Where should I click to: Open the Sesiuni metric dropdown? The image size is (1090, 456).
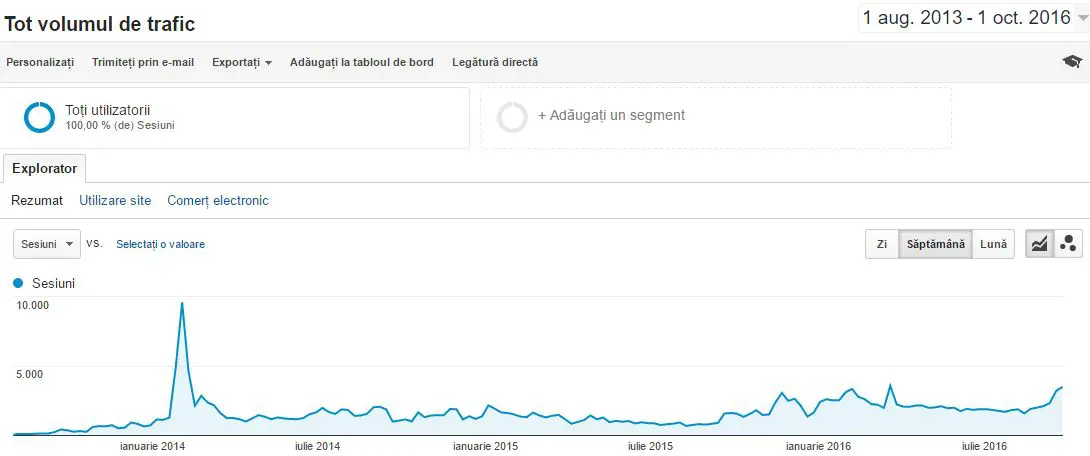47,244
